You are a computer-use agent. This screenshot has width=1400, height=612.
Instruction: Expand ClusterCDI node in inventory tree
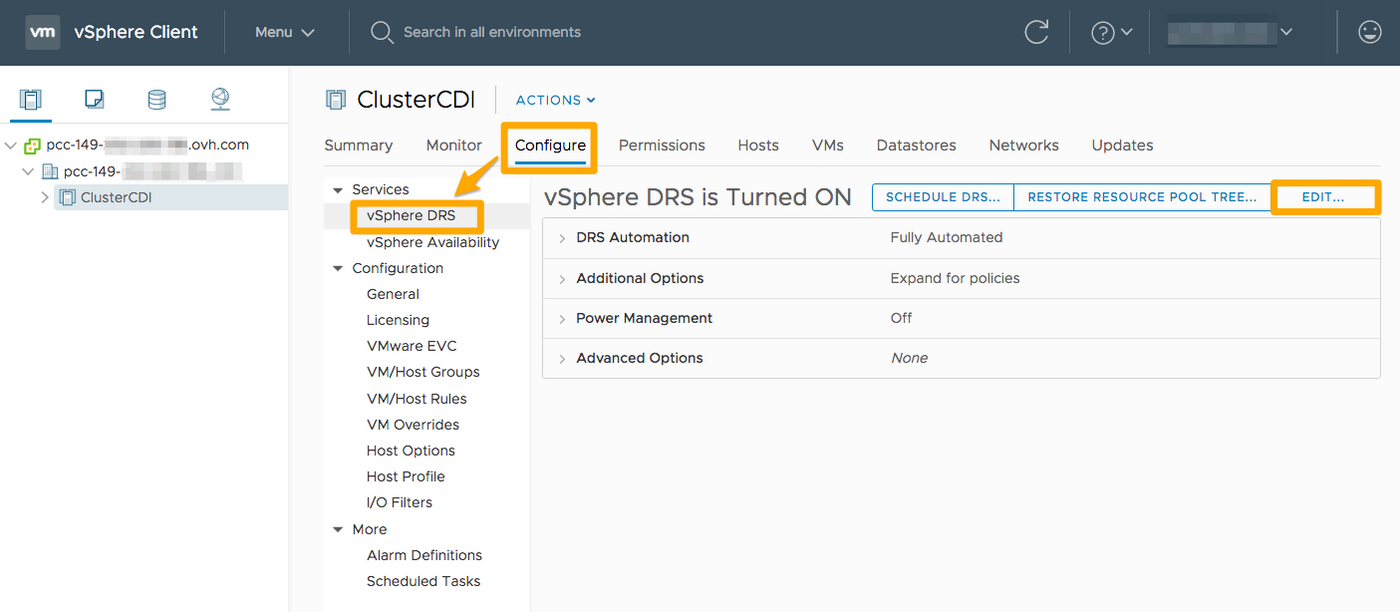point(45,198)
